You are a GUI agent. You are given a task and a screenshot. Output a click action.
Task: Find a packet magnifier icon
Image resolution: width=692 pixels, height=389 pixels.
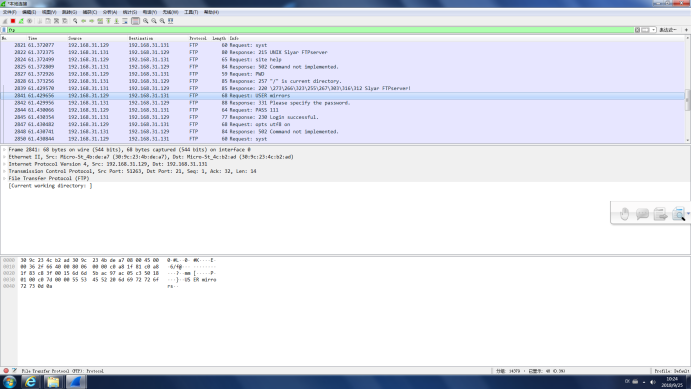coord(75,21)
